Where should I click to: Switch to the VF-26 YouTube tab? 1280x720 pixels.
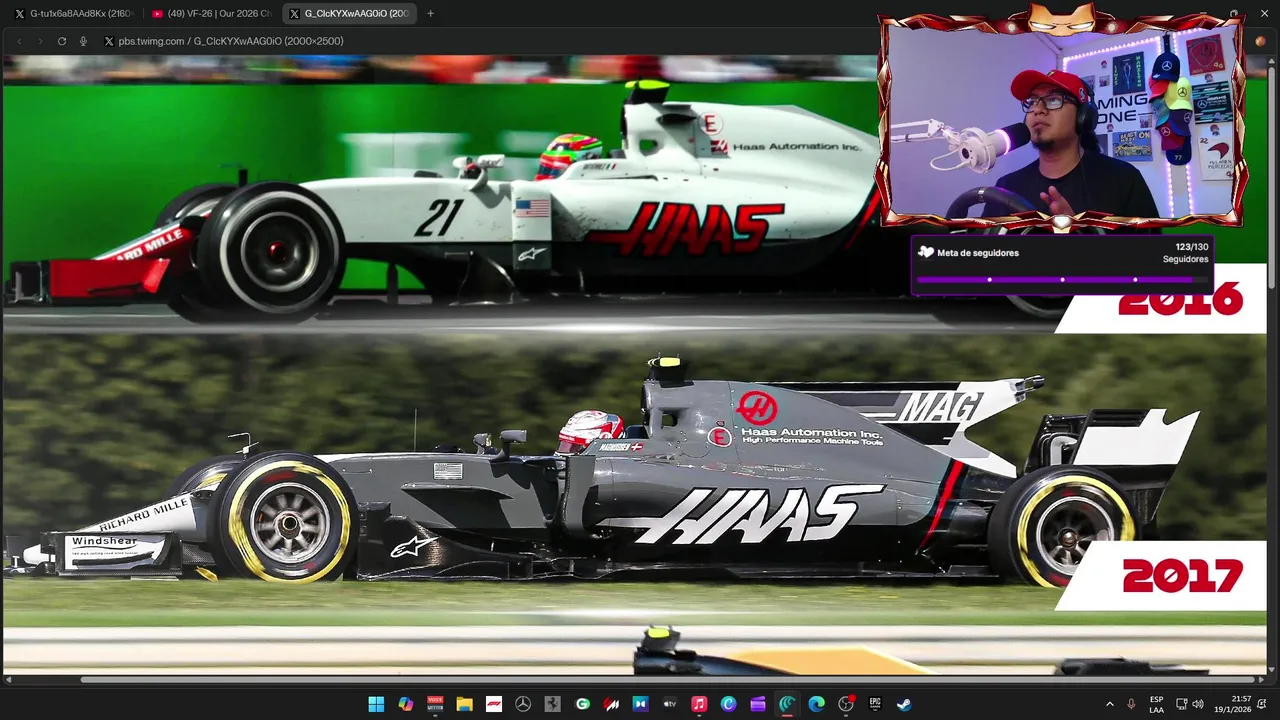pos(211,14)
